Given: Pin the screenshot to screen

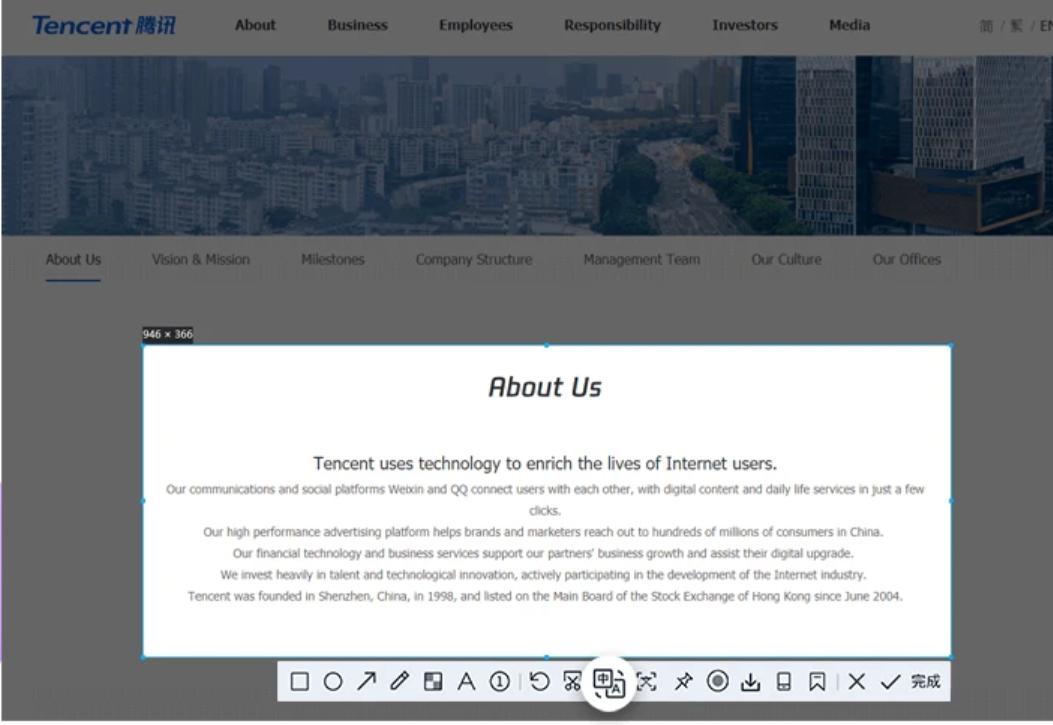Looking at the screenshot, I should point(683,682).
